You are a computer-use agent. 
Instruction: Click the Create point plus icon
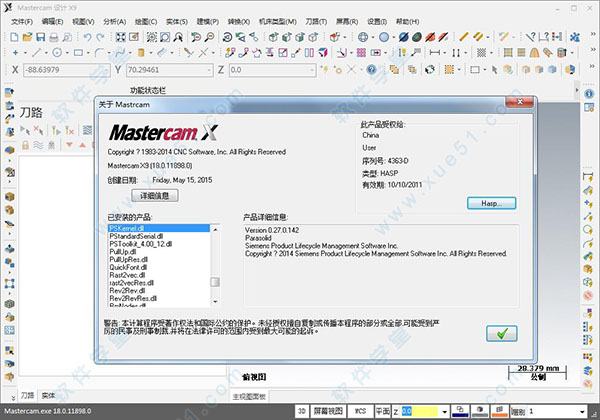(x=15, y=52)
